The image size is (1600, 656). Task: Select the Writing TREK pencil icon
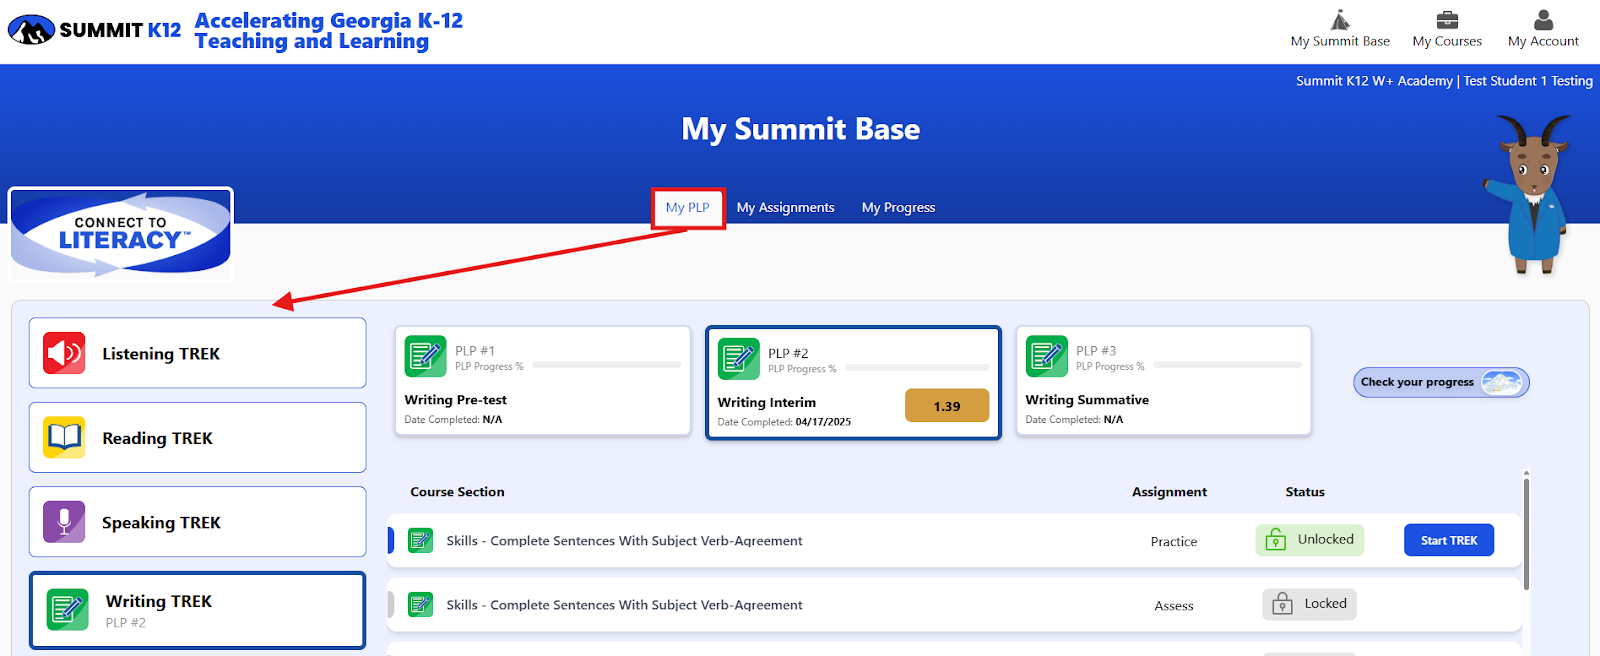(68, 609)
